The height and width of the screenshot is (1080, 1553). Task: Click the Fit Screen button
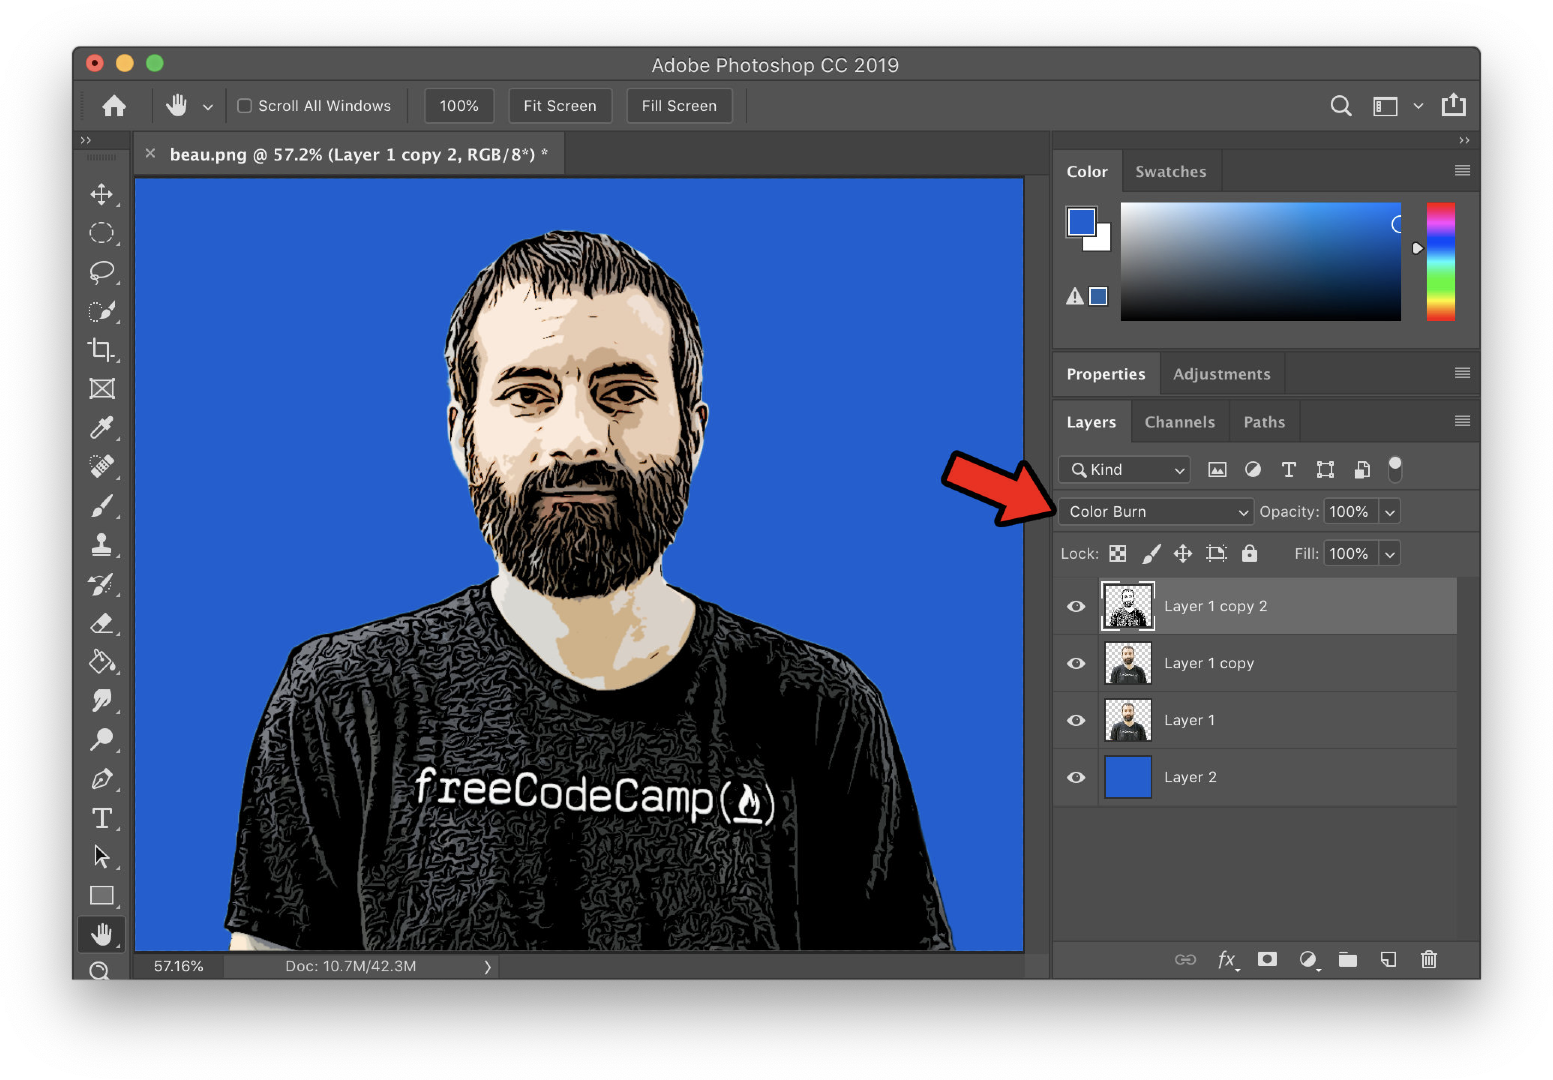pyautogui.click(x=560, y=106)
